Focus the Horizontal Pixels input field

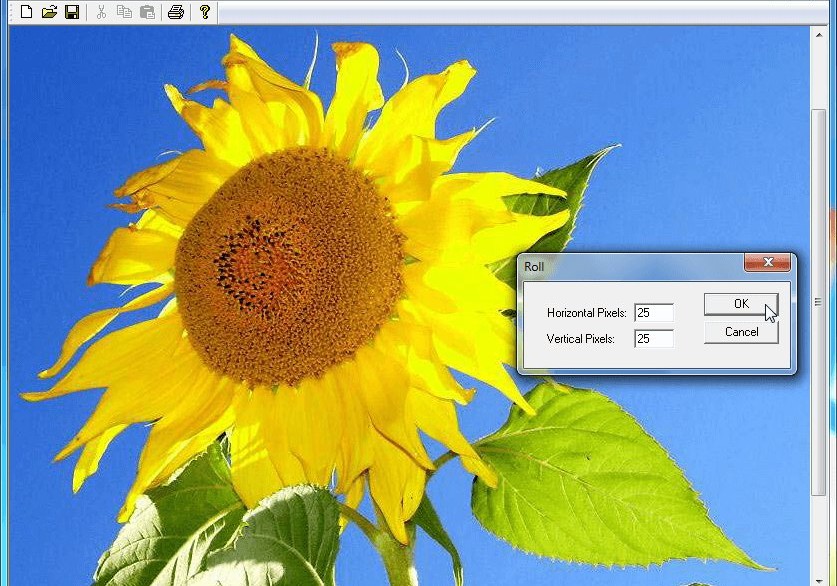(654, 313)
